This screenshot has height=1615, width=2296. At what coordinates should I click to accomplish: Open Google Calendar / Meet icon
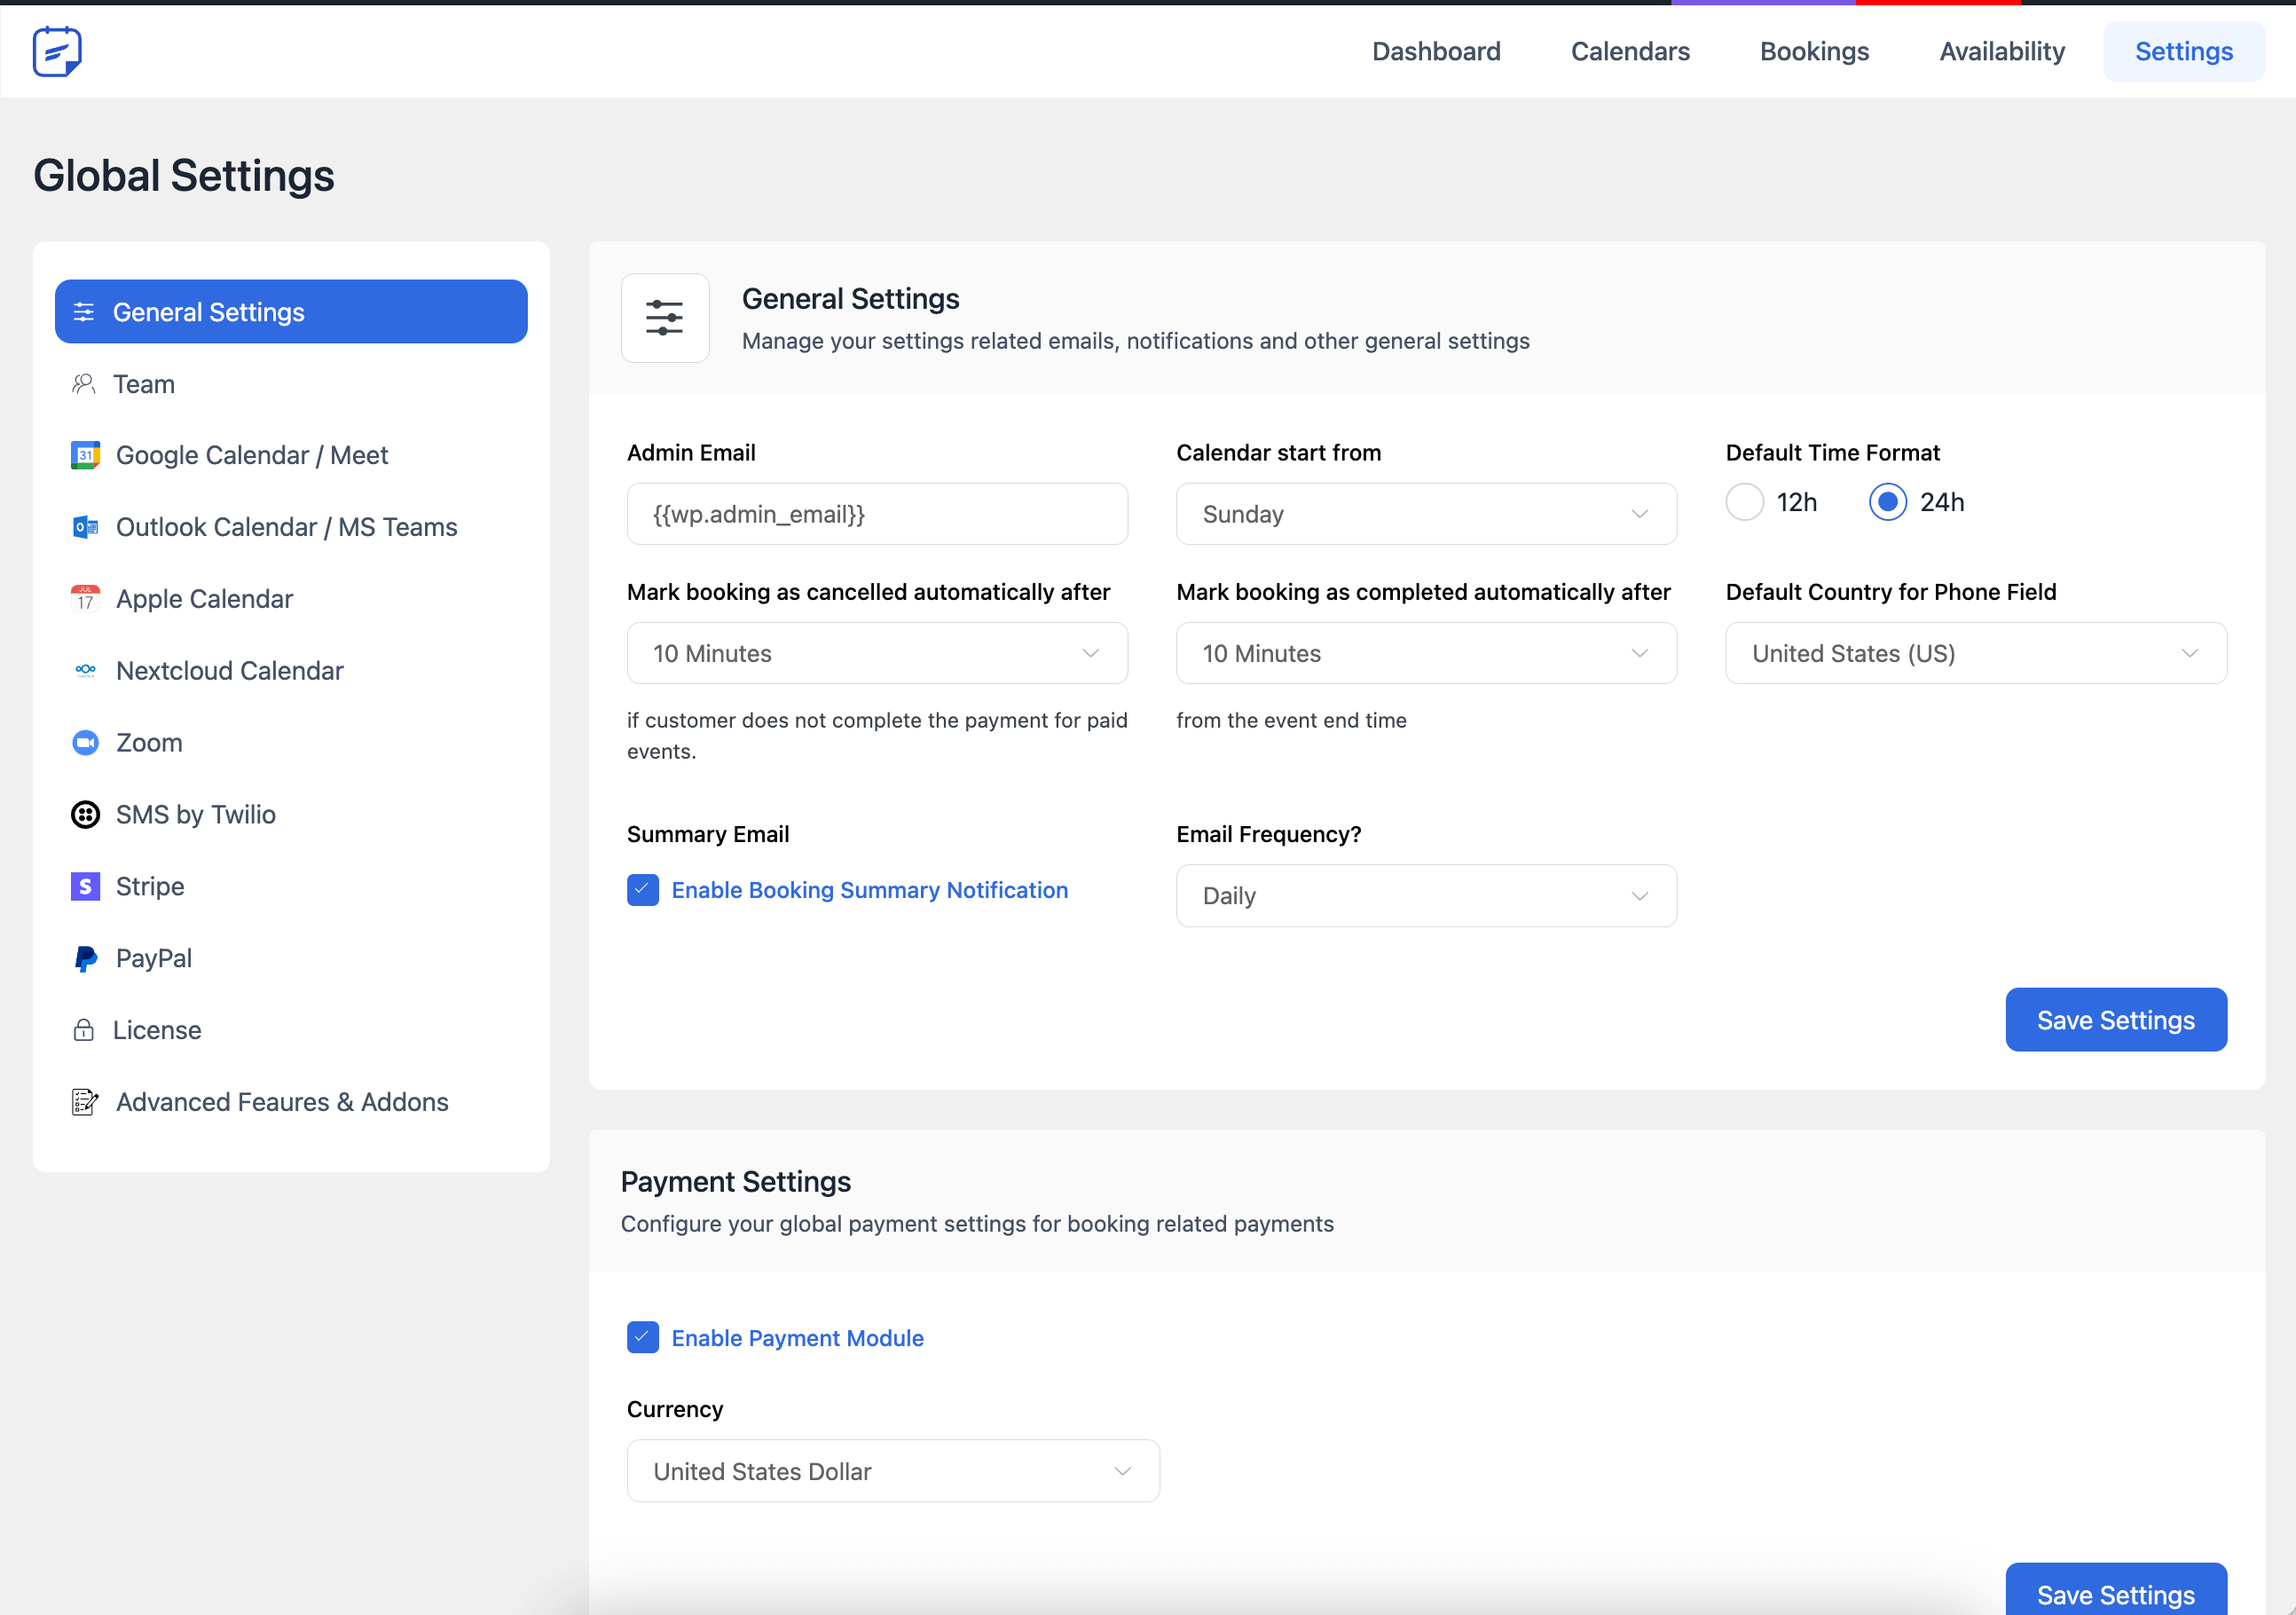(x=85, y=455)
